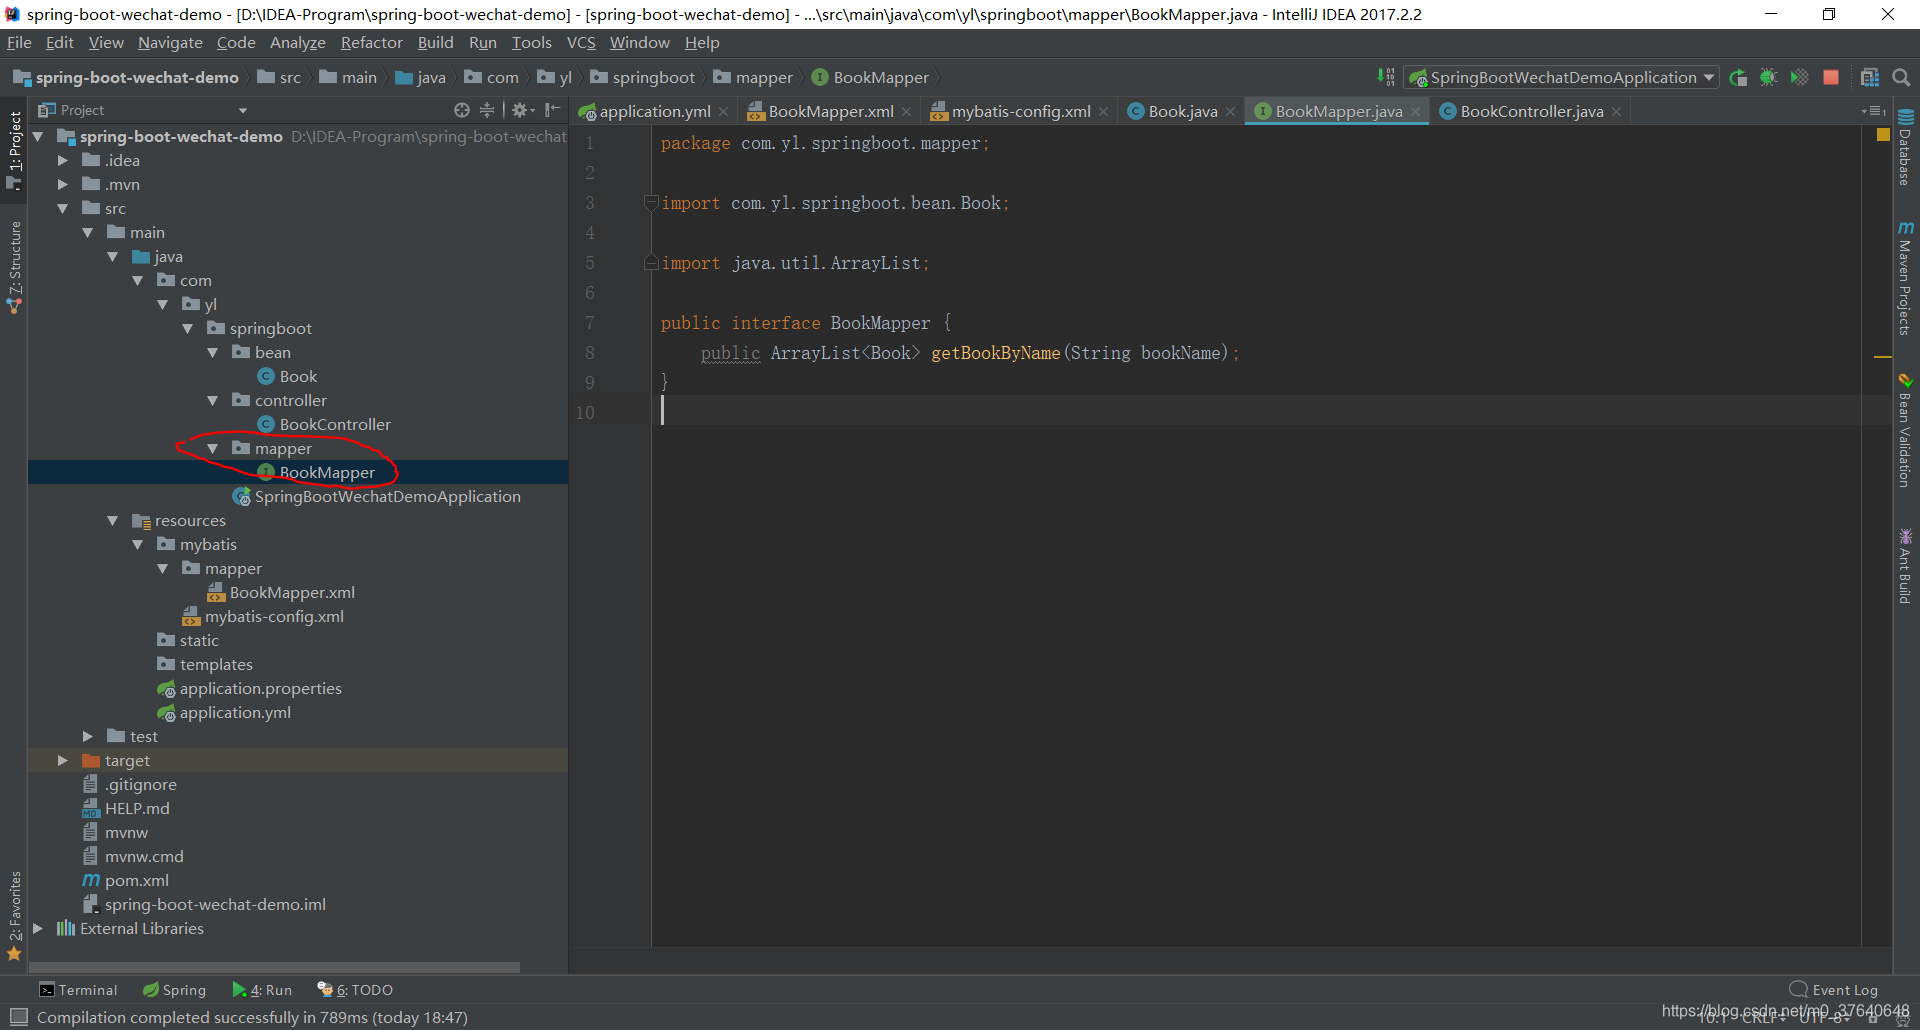
Task: Show hidden editor tabs list
Action: coord(1874,111)
